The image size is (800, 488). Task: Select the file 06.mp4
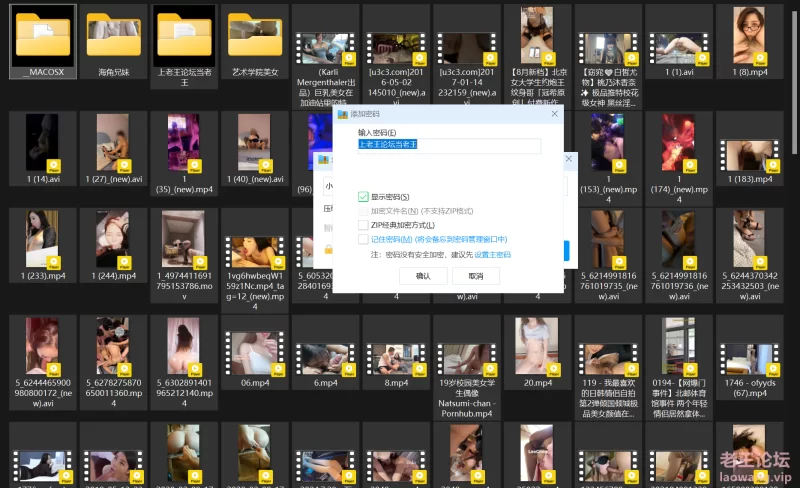(x=255, y=354)
